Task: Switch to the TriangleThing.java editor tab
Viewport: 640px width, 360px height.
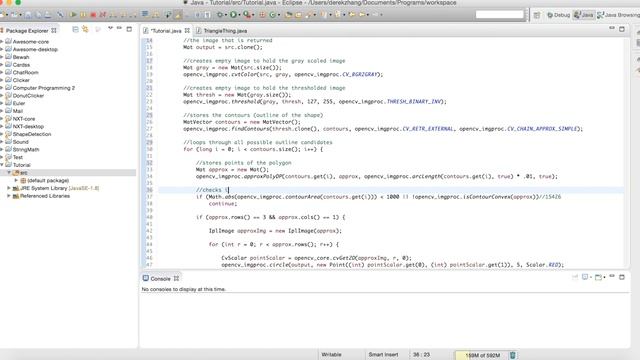Action: tap(222, 31)
